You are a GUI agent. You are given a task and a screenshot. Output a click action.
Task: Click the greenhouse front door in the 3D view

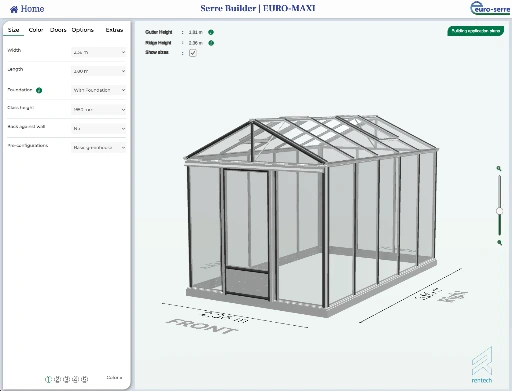(x=246, y=233)
